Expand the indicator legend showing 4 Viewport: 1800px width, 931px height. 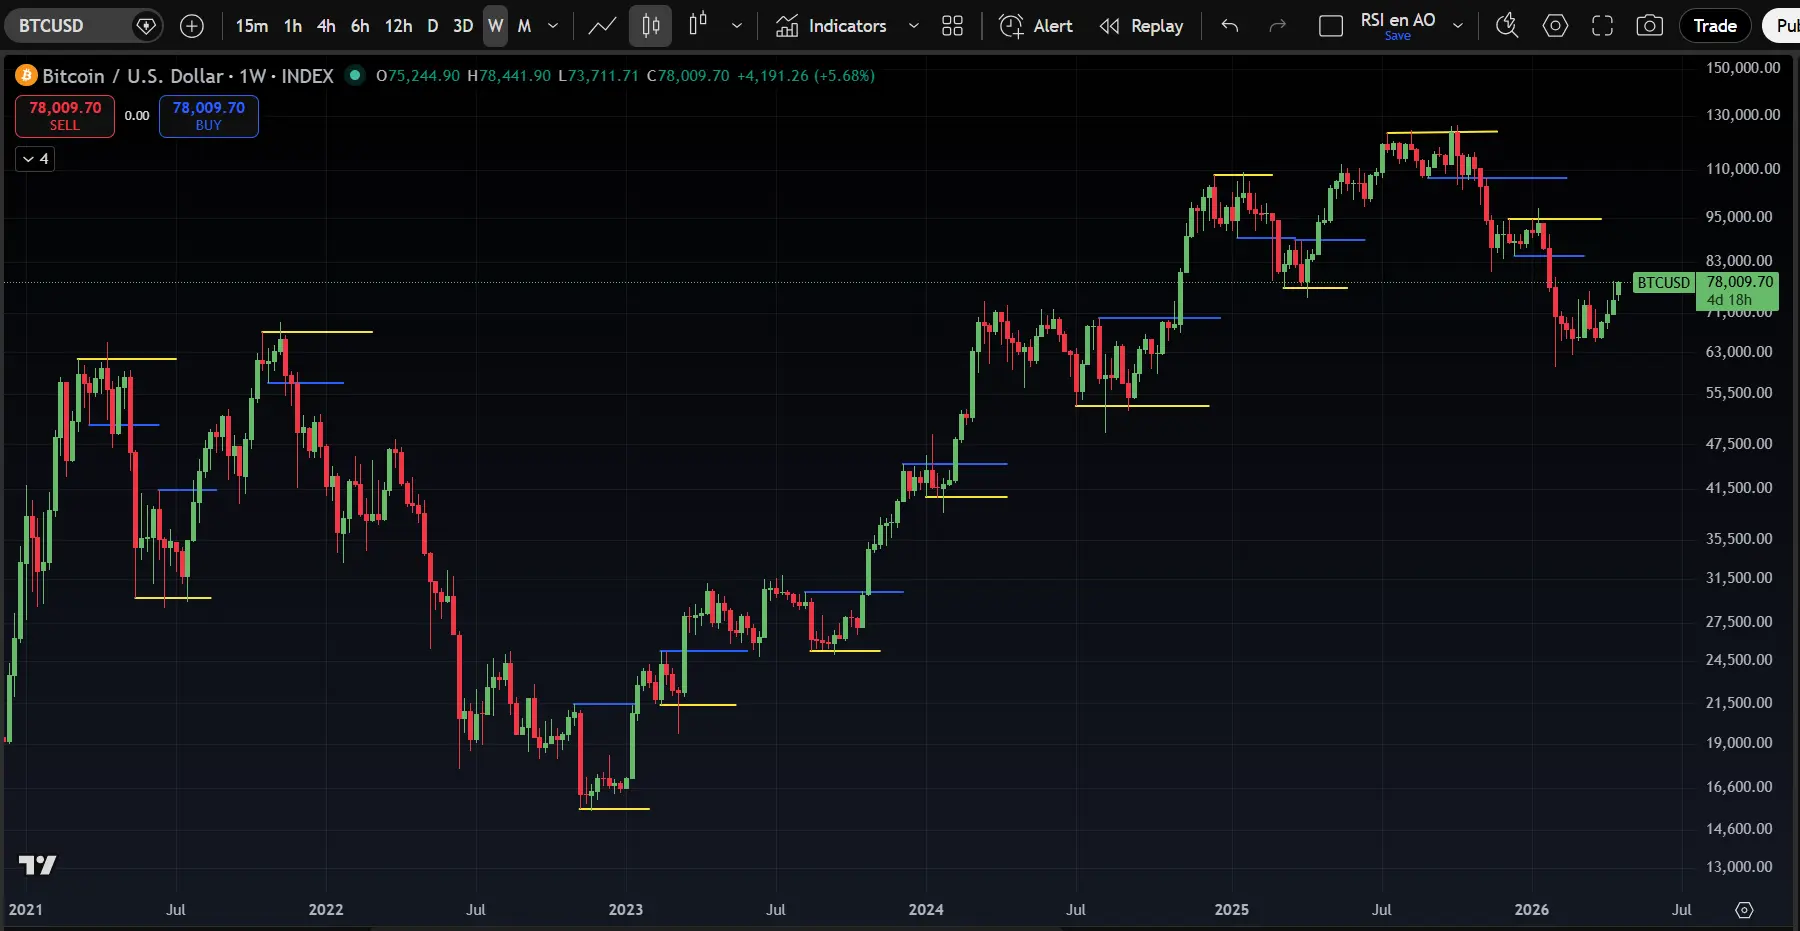click(35, 159)
